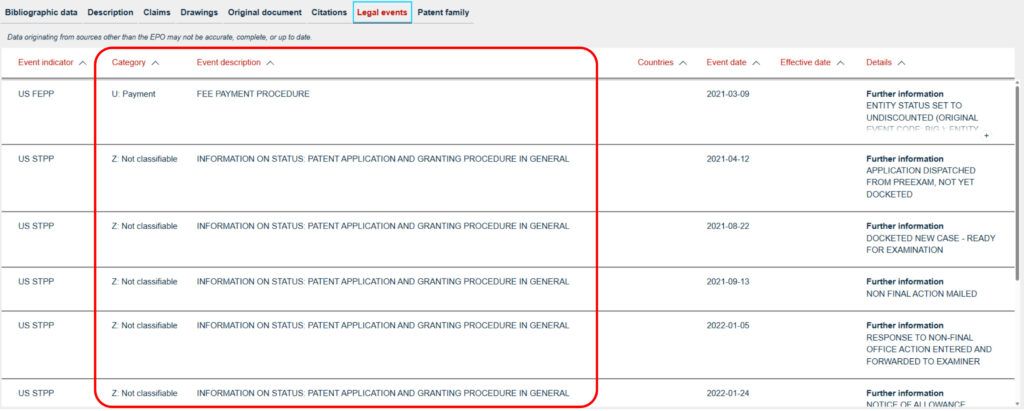
Task: Switch to the Description tab
Action: (x=110, y=12)
